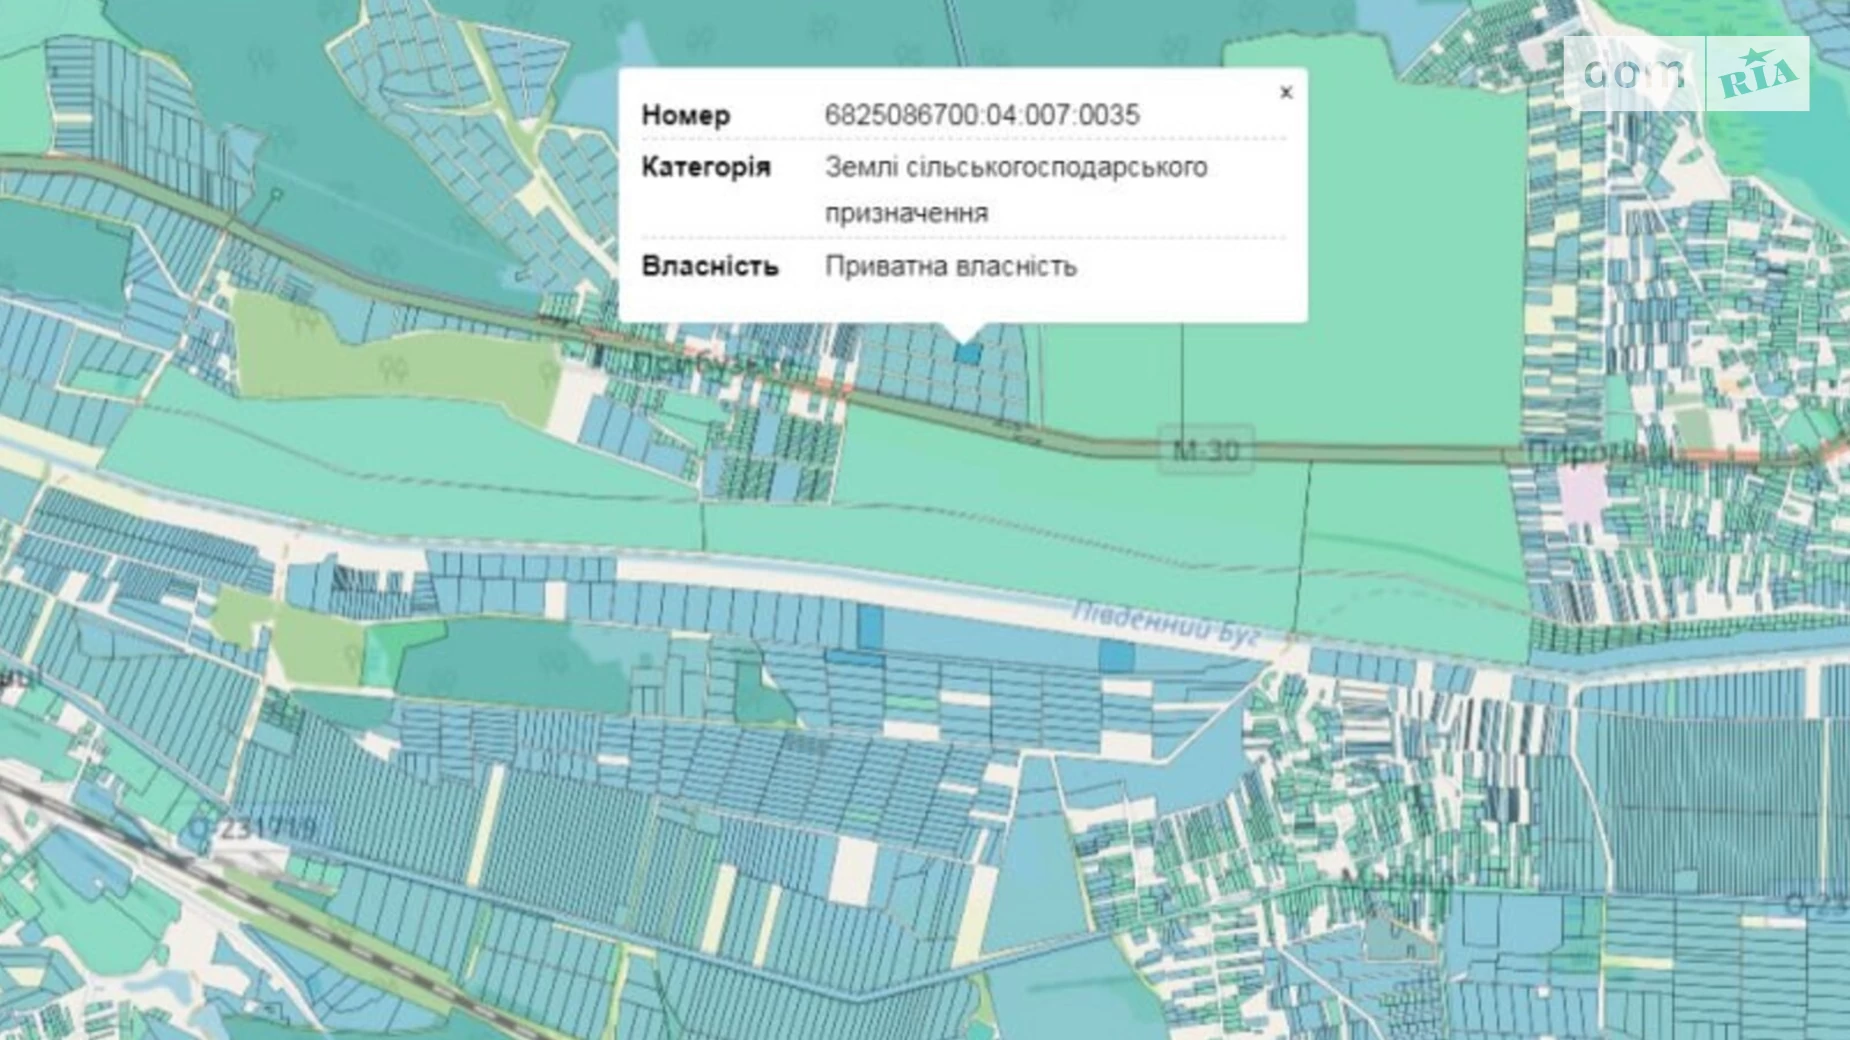Click the cadastral number 6825086700:04:007:0035

981,115
